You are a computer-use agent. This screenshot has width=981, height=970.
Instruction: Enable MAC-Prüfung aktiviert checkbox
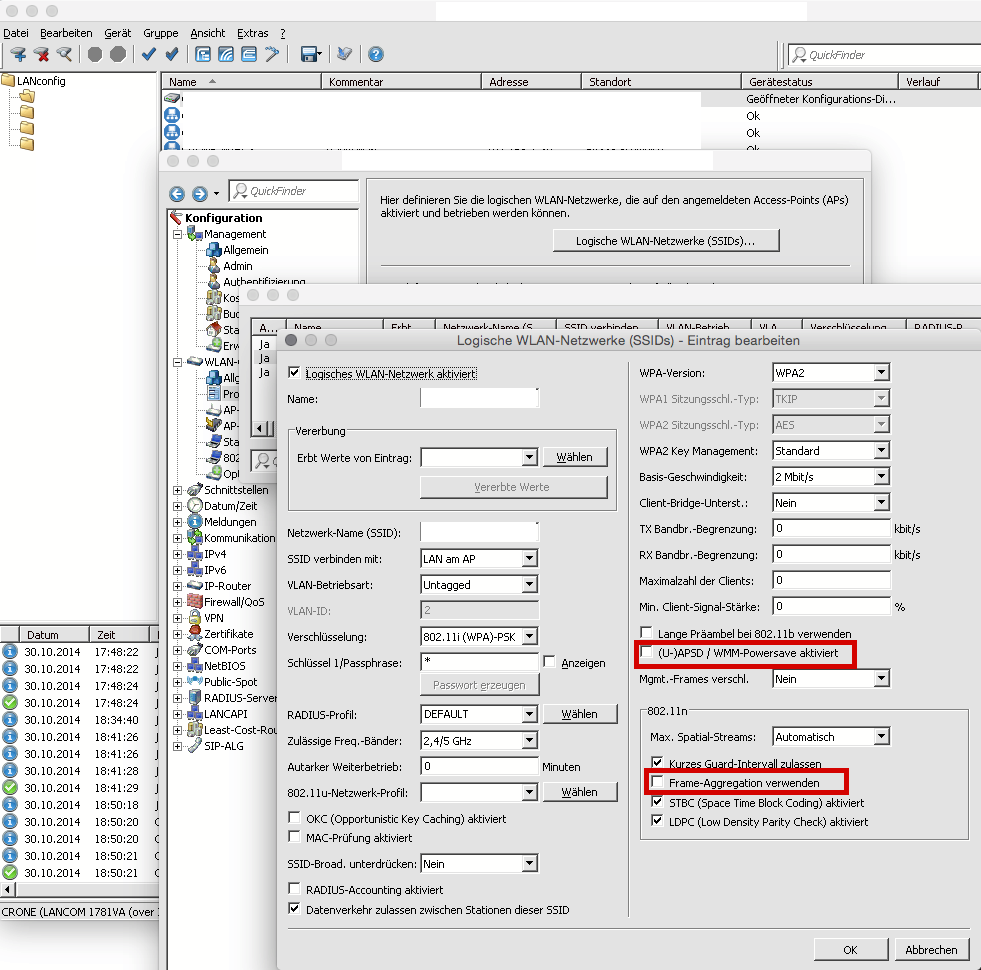pos(294,837)
